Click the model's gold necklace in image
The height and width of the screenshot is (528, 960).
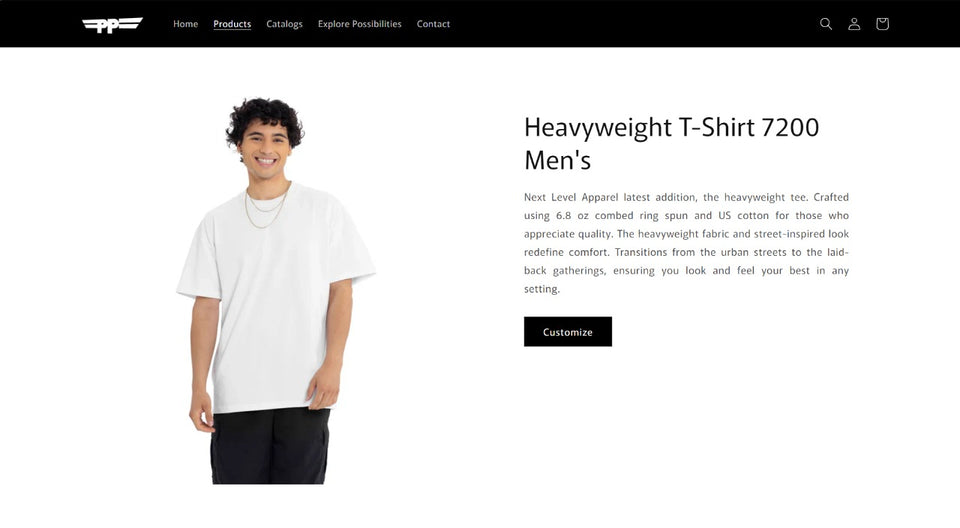coord(266,207)
